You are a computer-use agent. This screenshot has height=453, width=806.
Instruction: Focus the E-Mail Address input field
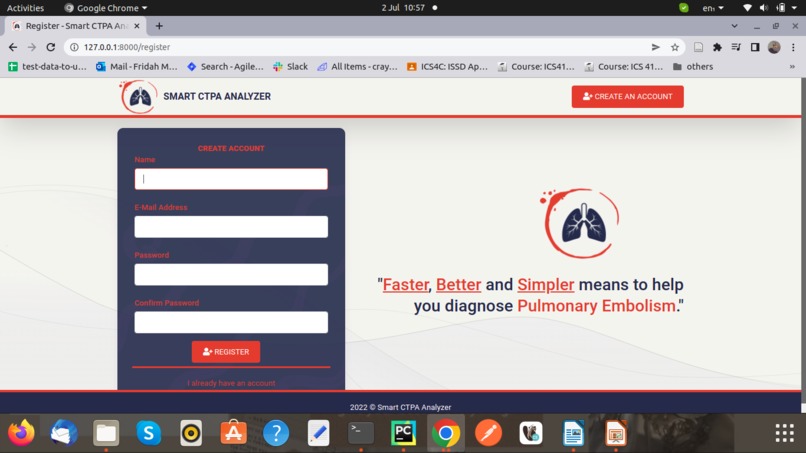pyautogui.click(x=231, y=227)
